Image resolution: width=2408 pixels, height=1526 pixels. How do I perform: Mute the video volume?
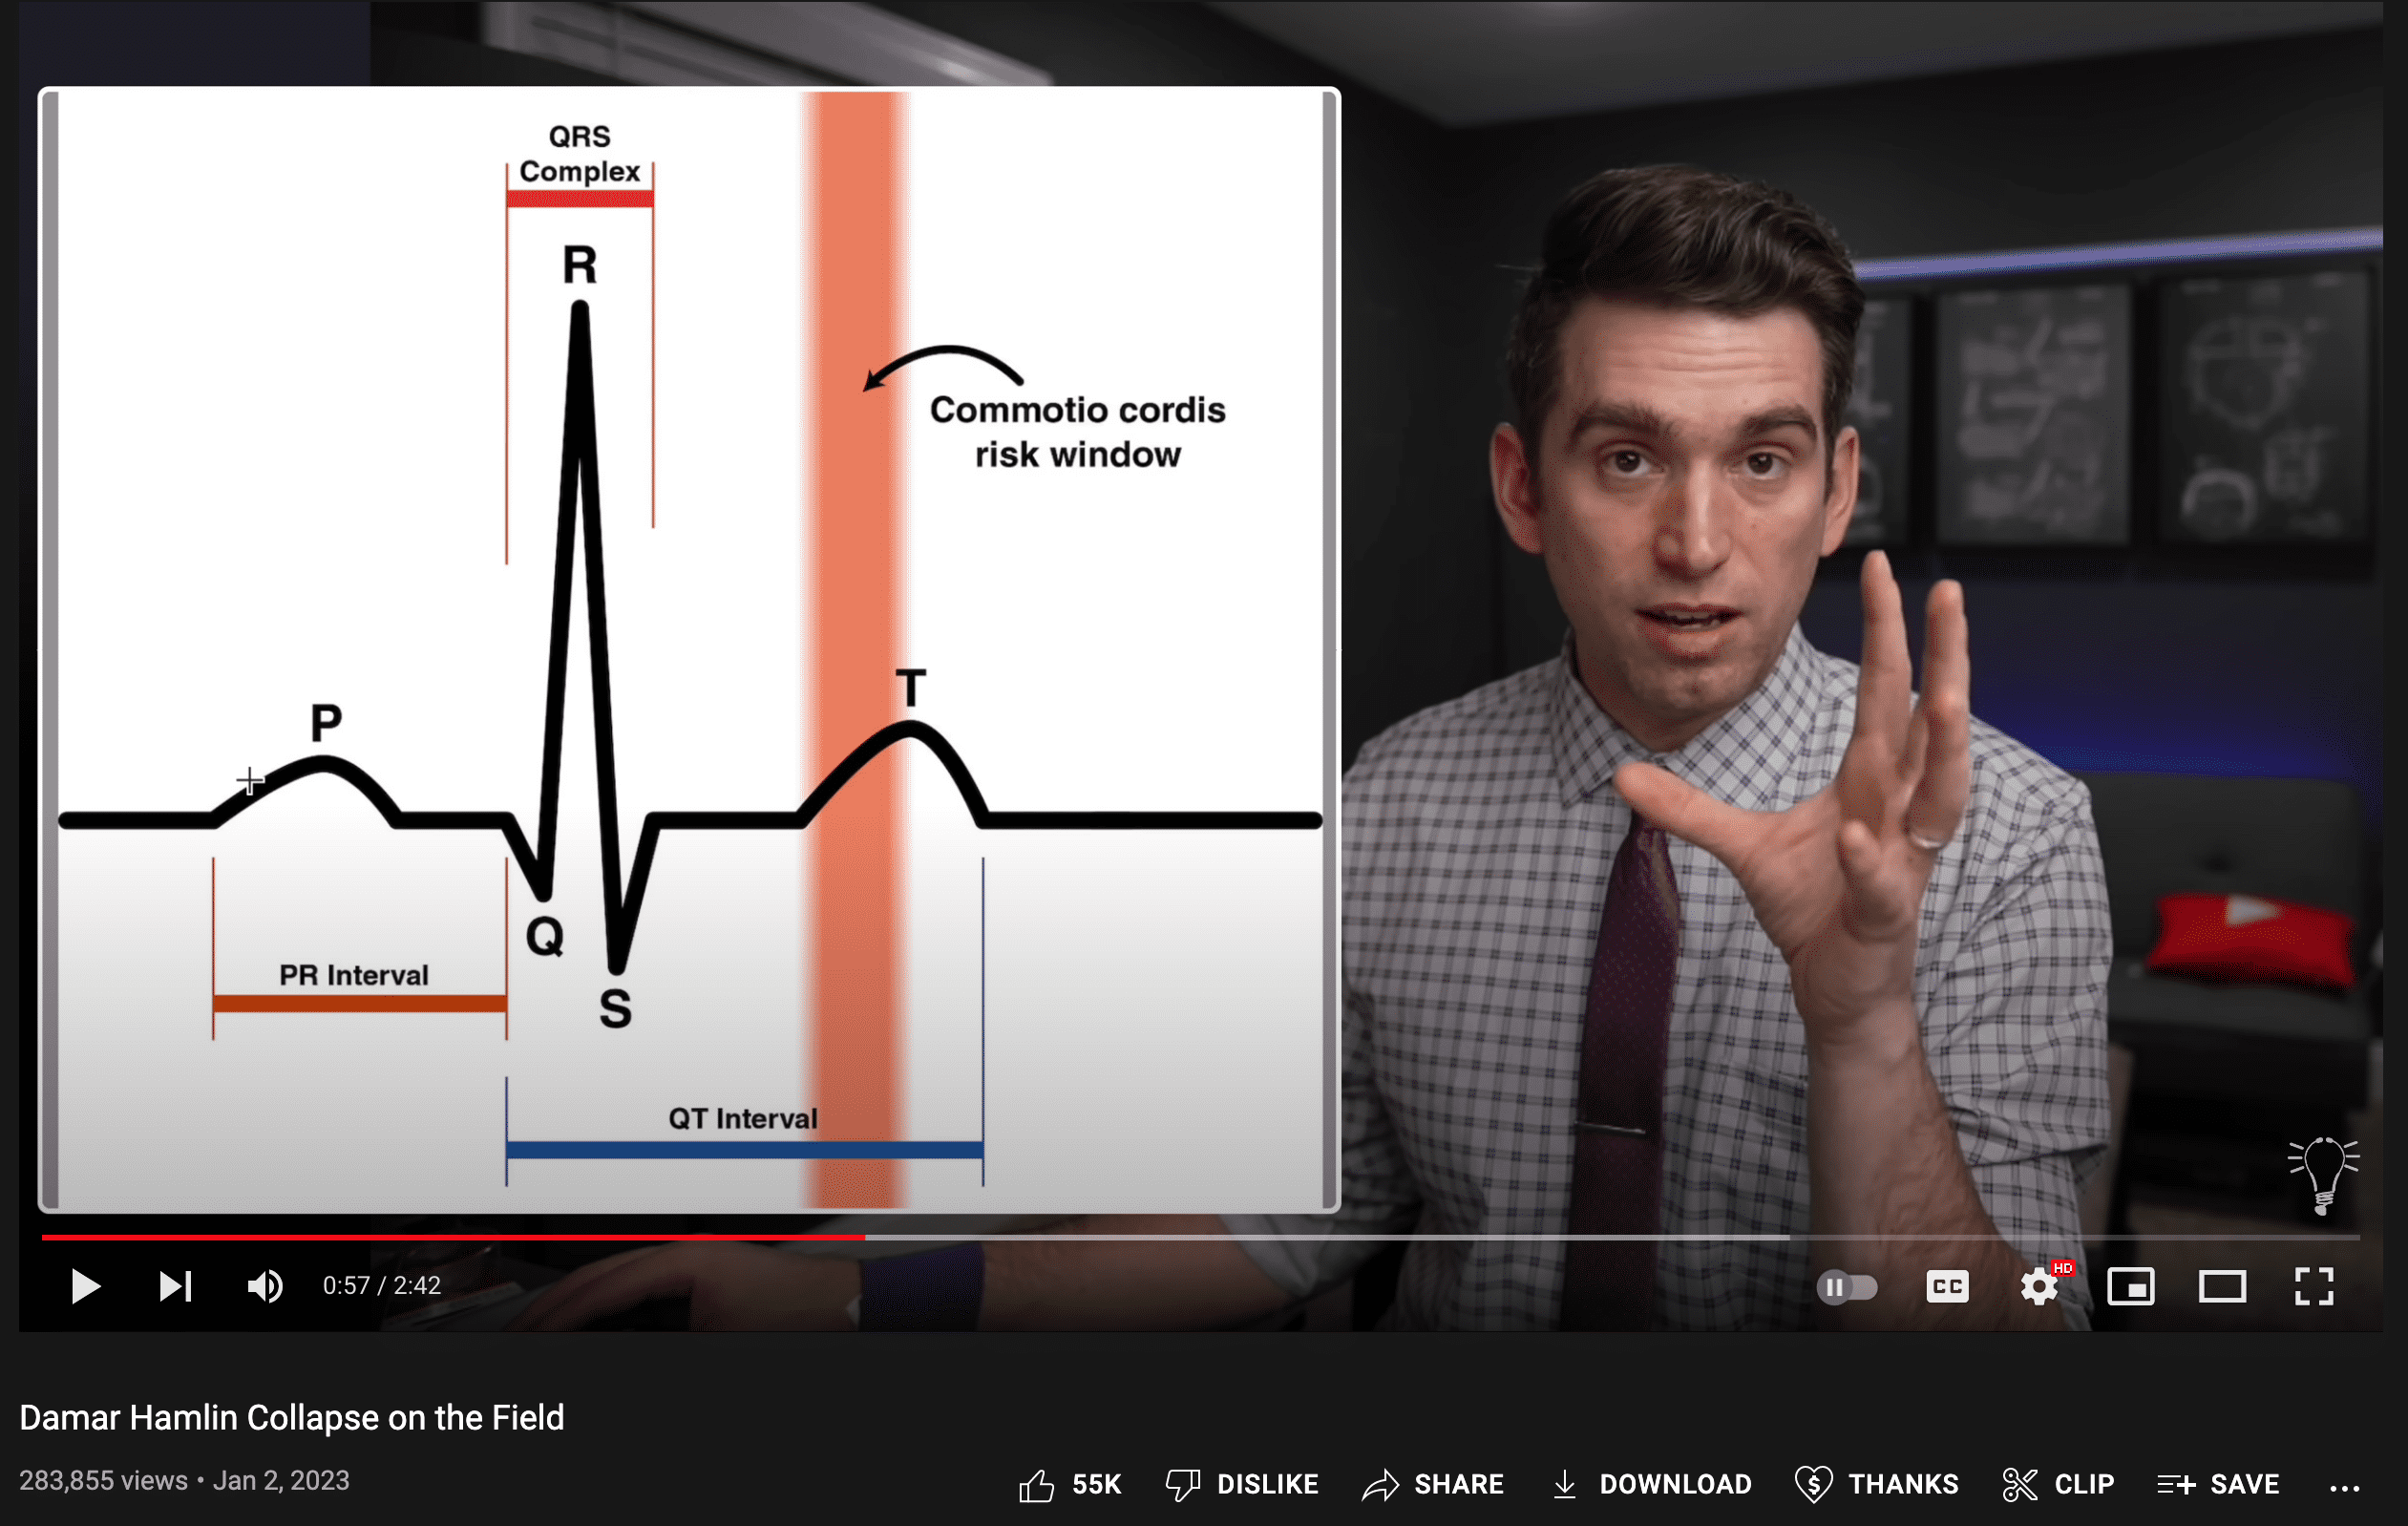[x=265, y=1286]
